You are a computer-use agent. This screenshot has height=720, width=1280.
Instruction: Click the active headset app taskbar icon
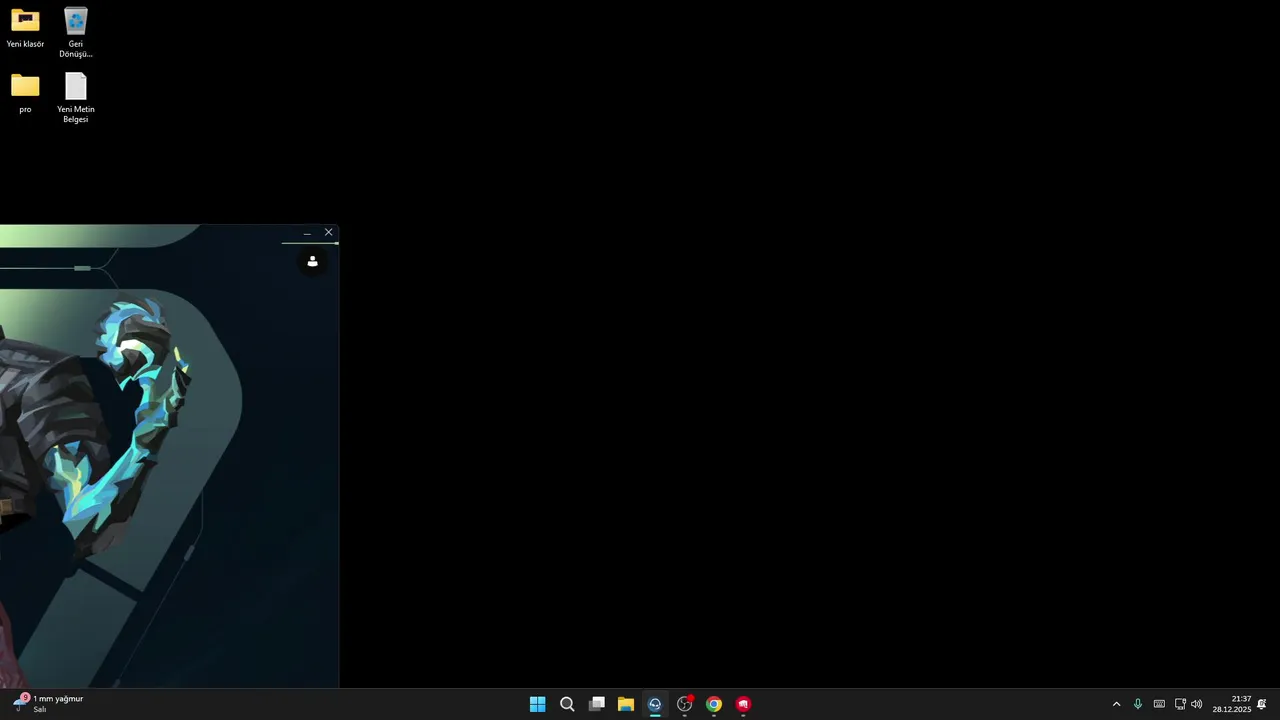click(655, 704)
